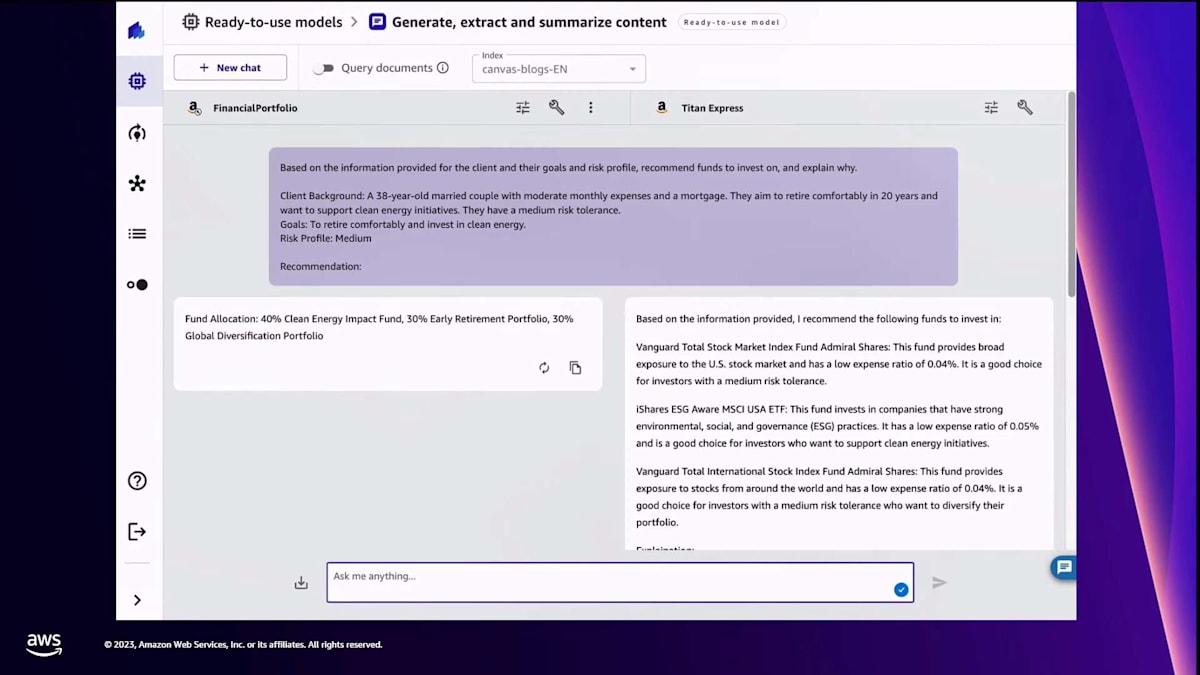Click the Titan Express wrench tool icon

pyautogui.click(x=1025, y=108)
